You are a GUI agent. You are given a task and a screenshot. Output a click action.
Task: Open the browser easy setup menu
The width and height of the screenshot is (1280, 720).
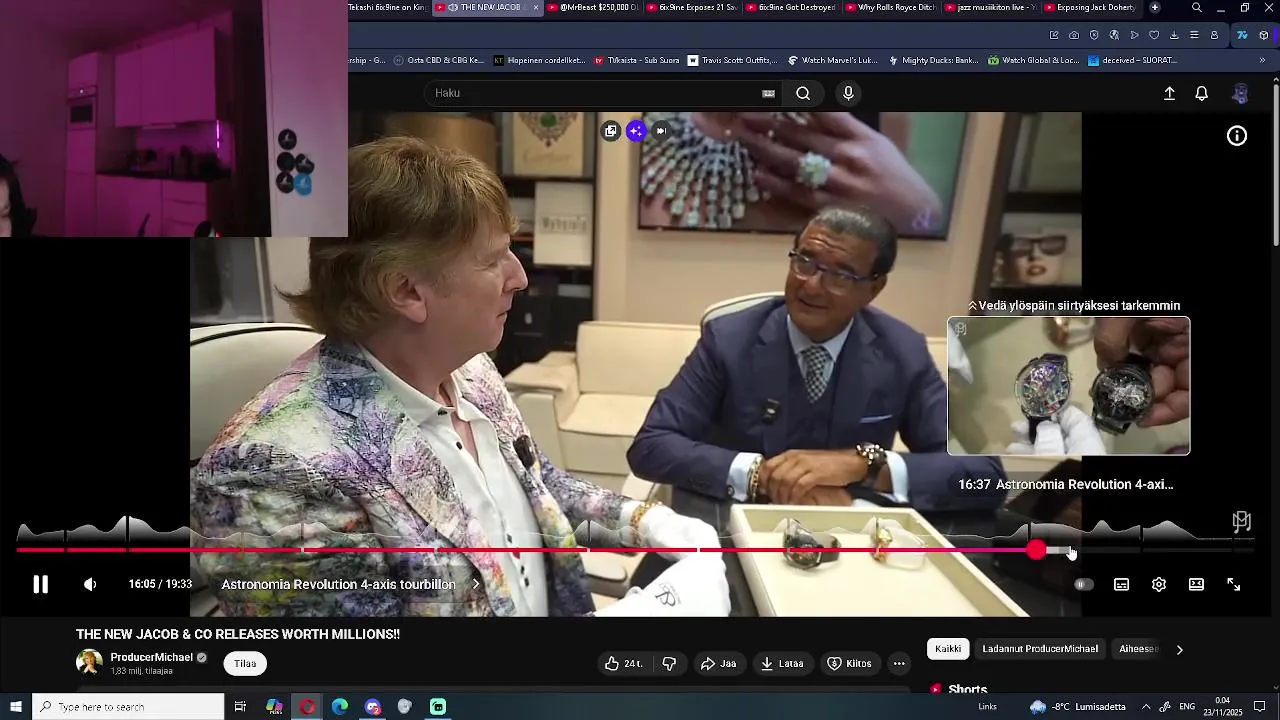point(1194,35)
